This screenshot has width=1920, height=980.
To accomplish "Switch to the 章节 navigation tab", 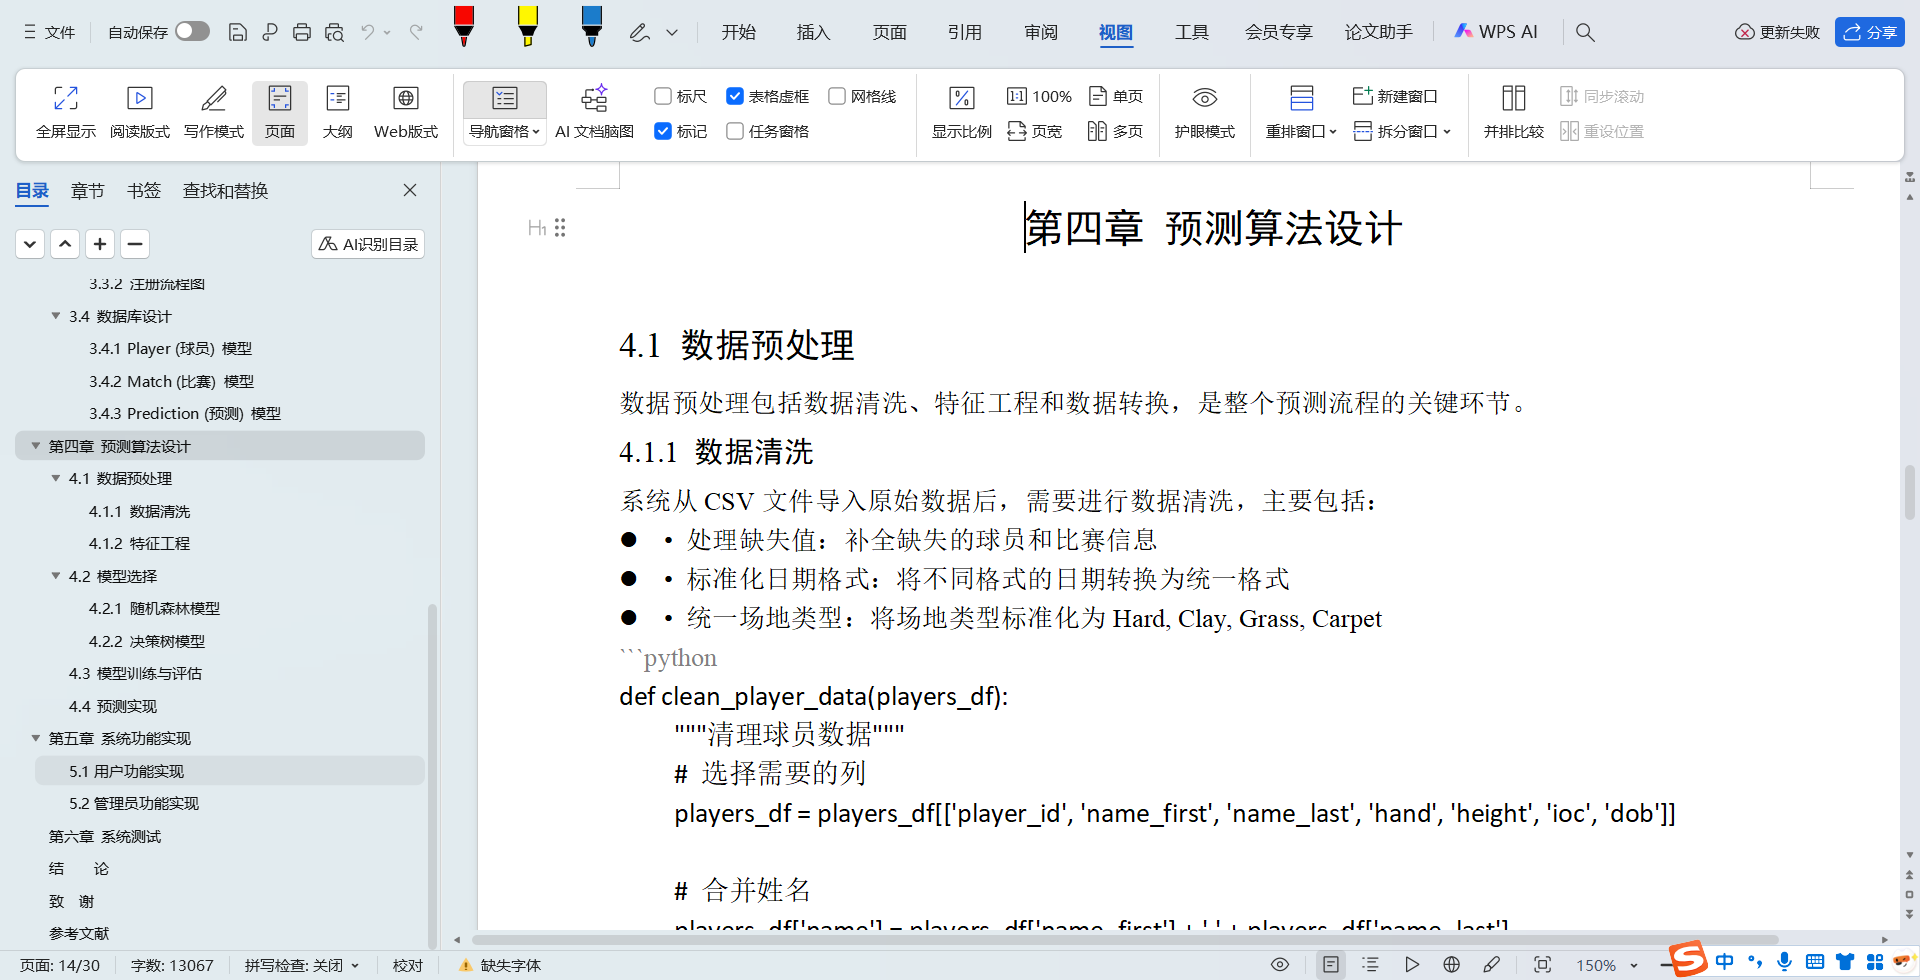I will (x=88, y=191).
